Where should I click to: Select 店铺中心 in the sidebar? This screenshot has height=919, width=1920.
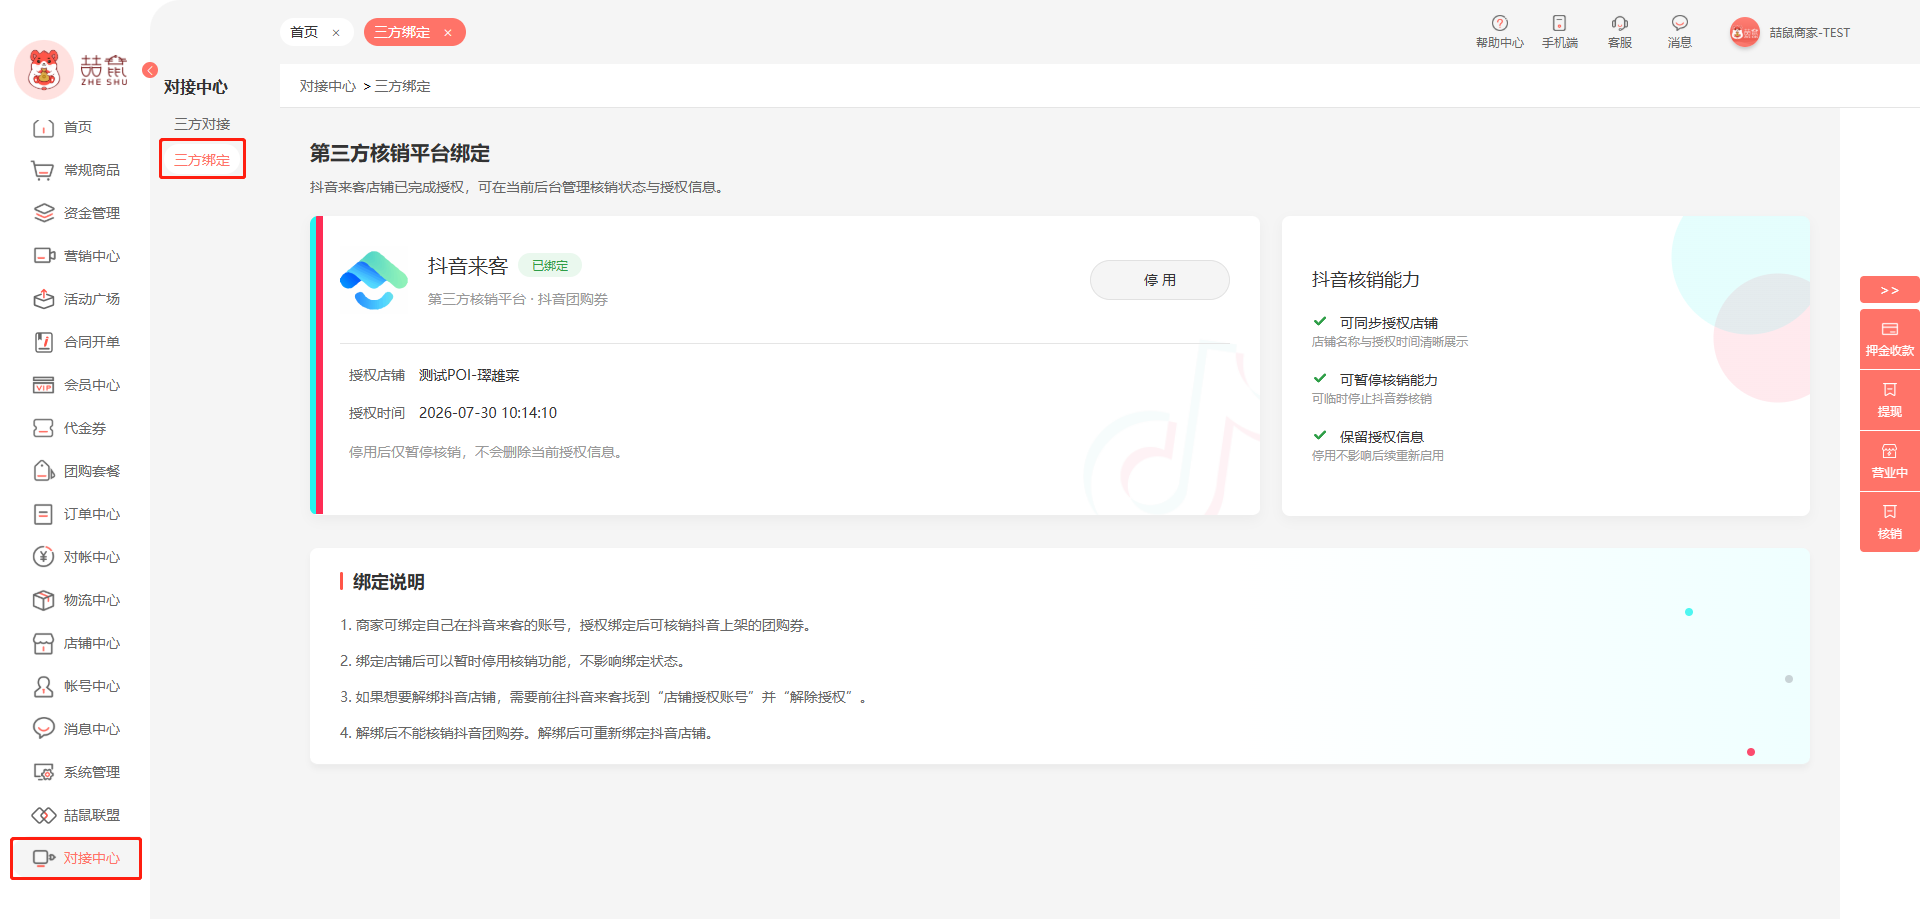pyautogui.click(x=76, y=643)
